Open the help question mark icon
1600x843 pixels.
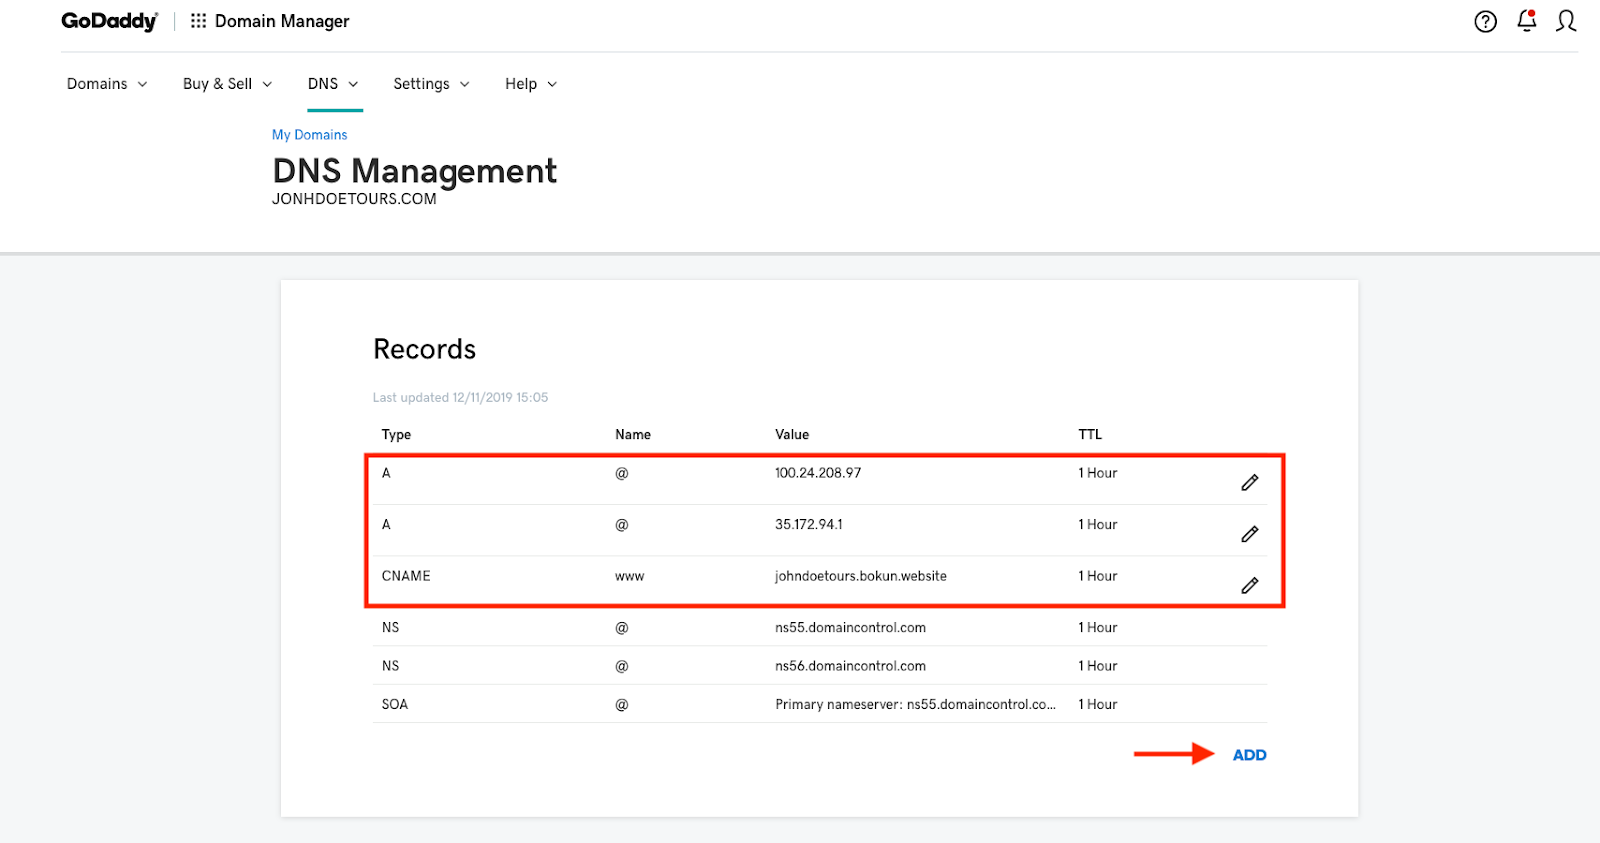pyautogui.click(x=1485, y=21)
